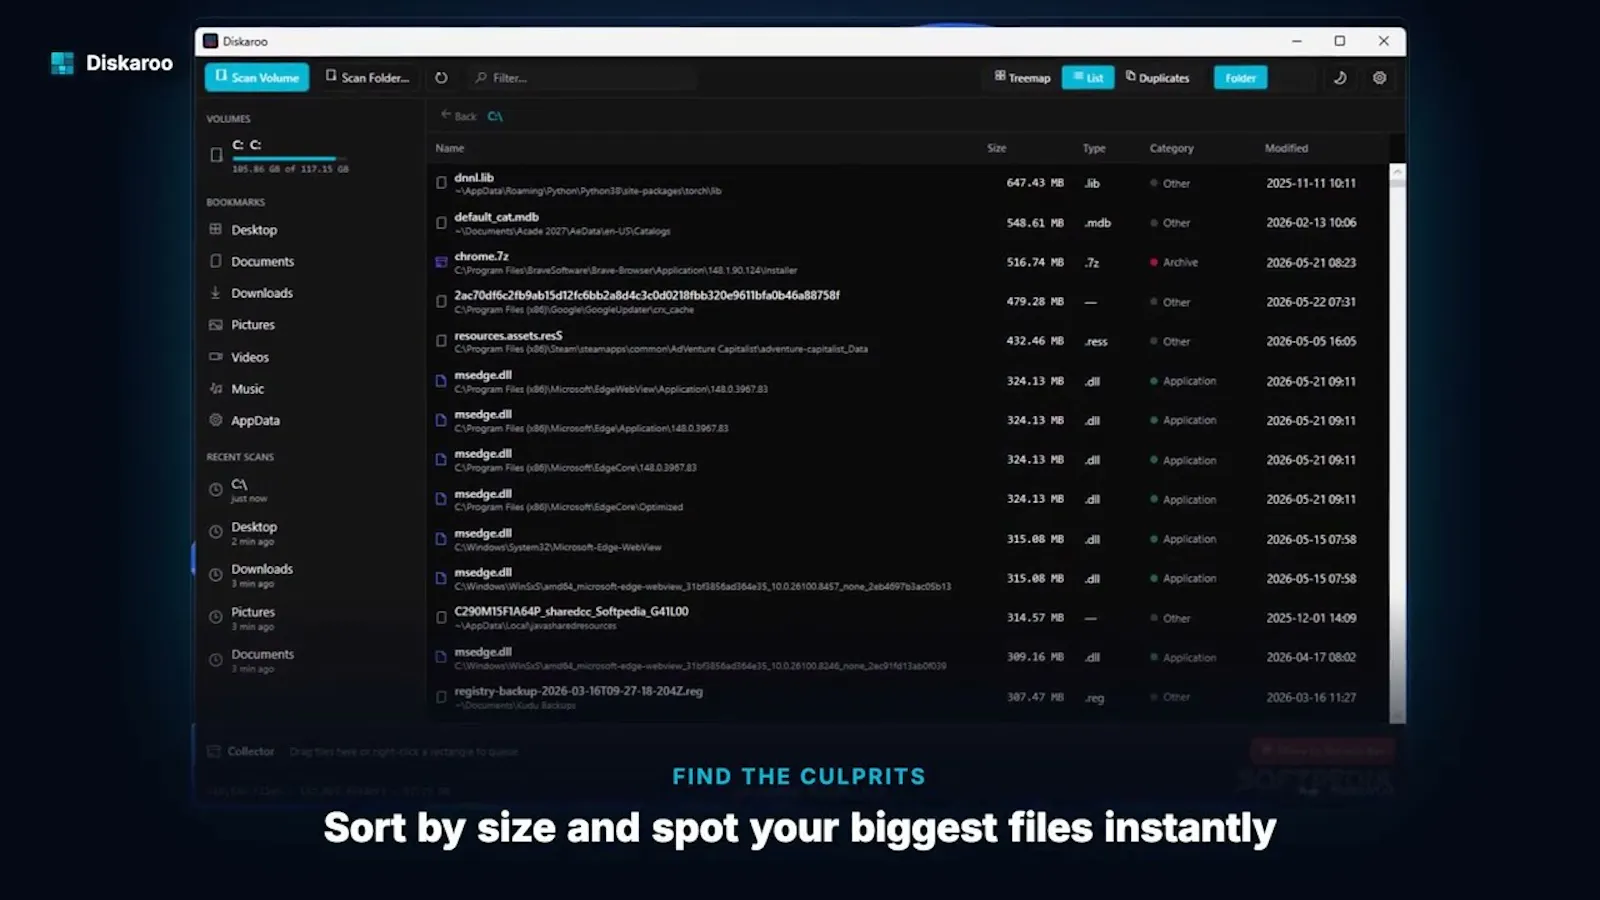Image resolution: width=1600 pixels, height=900 pixels.
Task: Click the Pictures bookmark icon
Action: (x=215, y=325)
